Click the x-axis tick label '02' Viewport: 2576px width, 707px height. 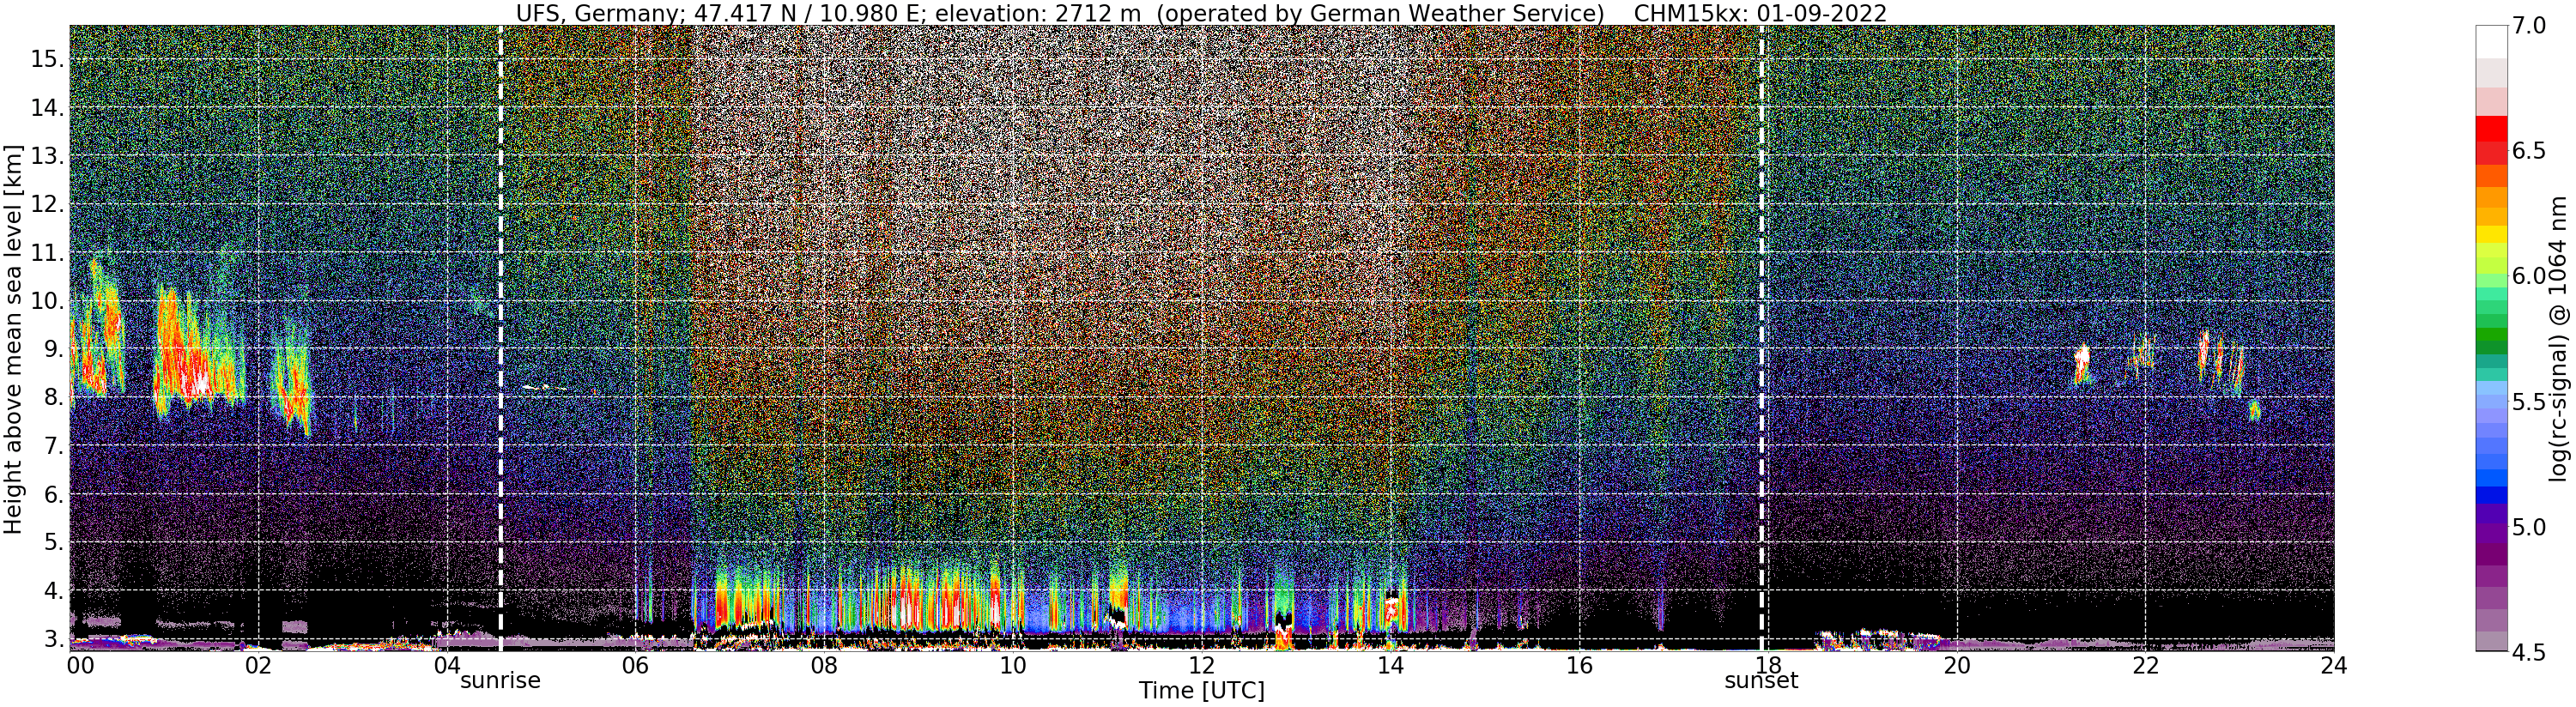[258, 665]
